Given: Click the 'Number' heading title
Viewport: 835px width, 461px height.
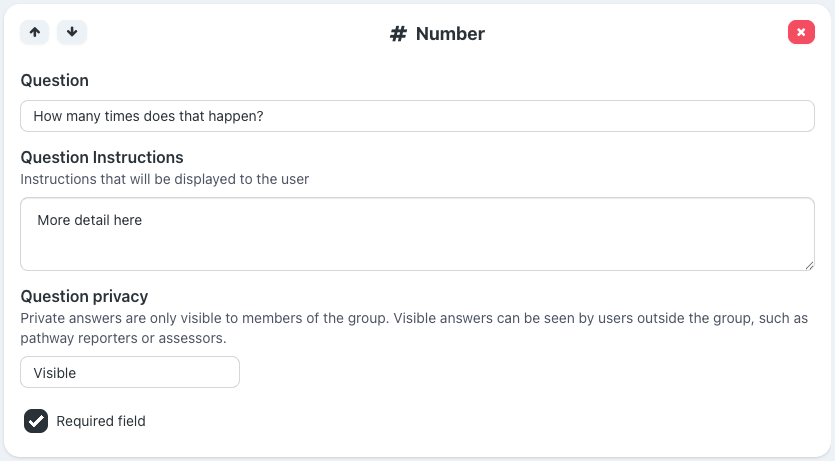Looking at the screenshot, I should (450, 34).
